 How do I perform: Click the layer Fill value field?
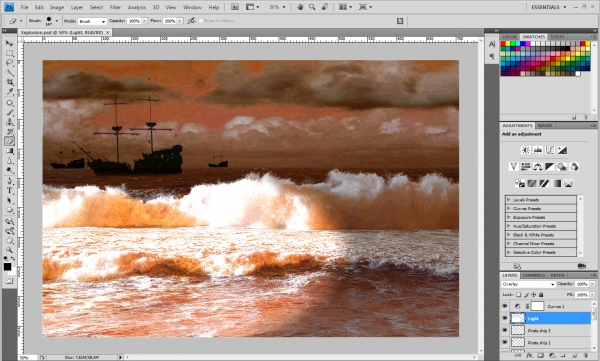pos(582,295)
